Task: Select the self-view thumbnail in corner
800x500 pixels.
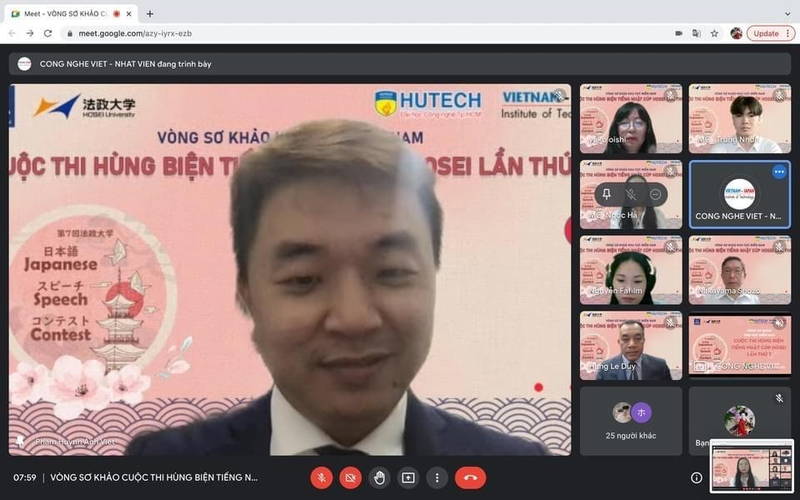Action: pos(752,466)
